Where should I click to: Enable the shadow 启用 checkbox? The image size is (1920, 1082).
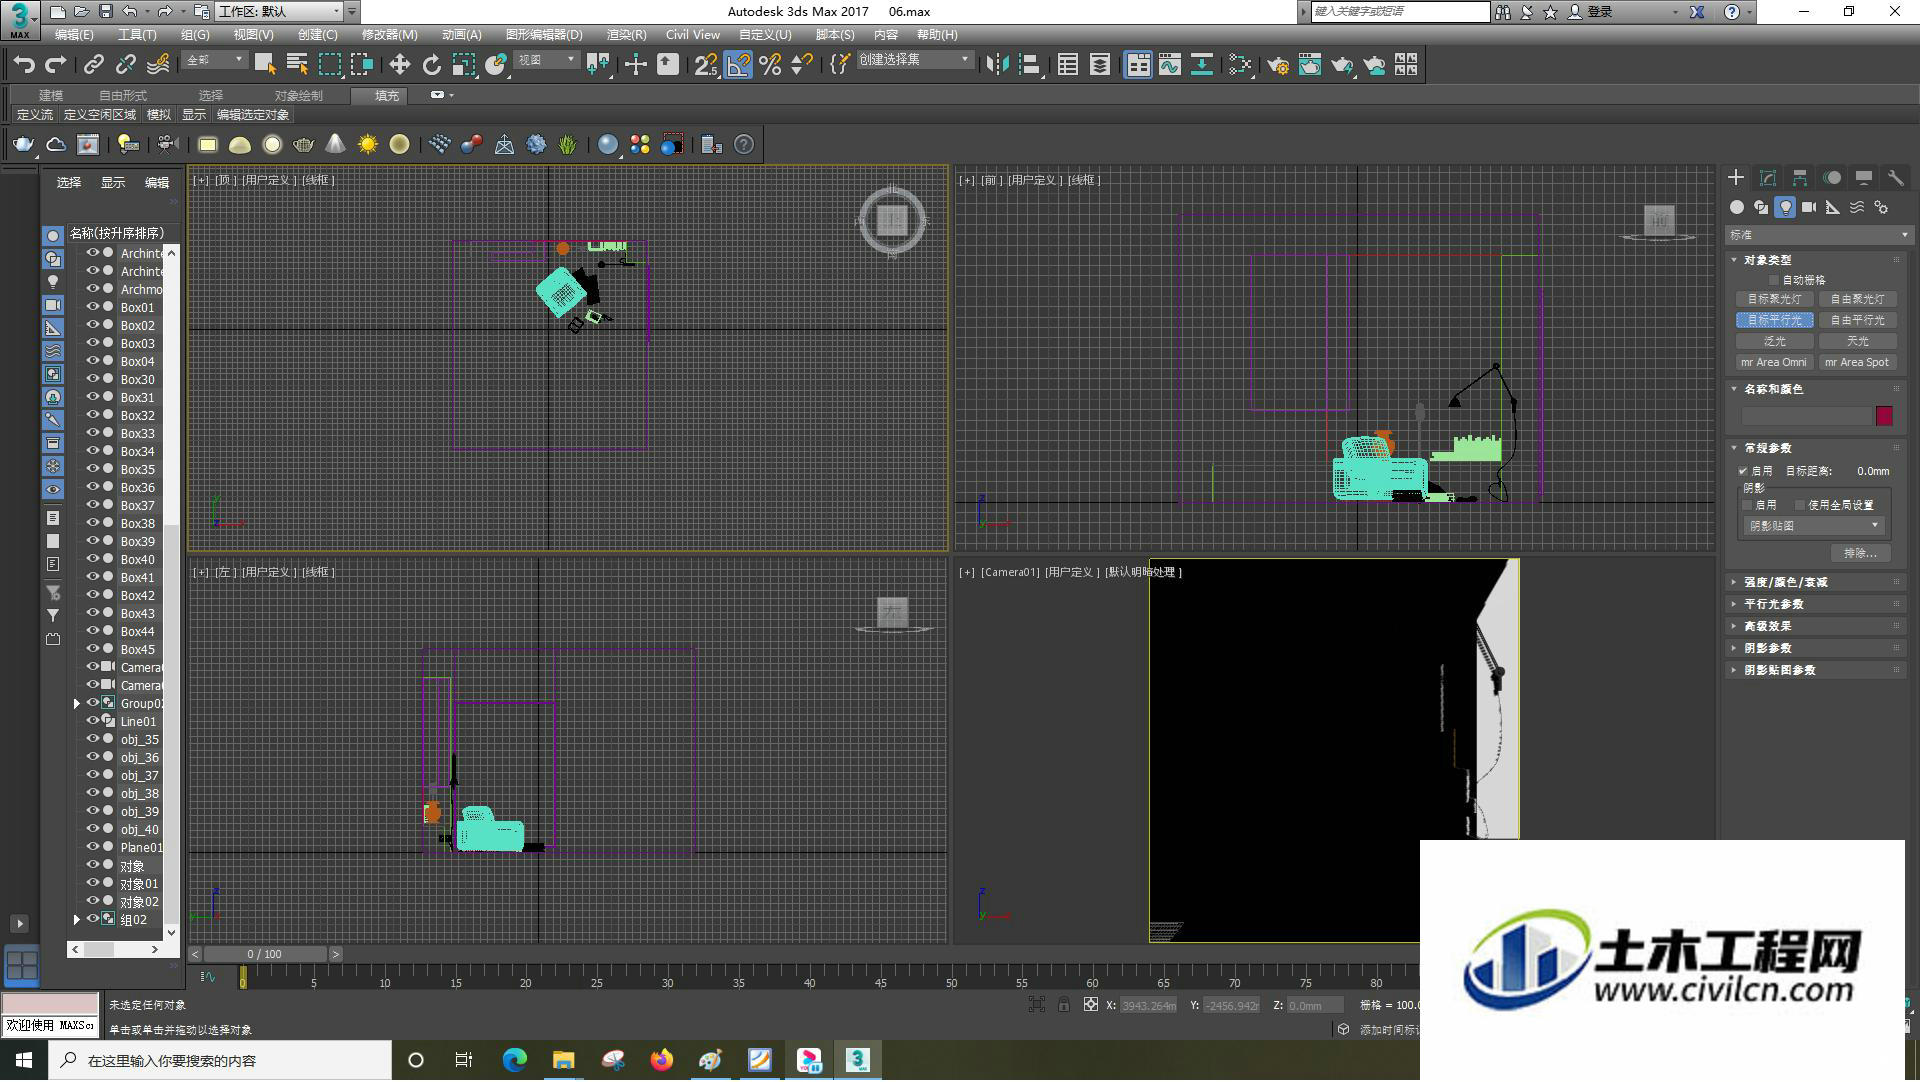tap(1748, 505)
